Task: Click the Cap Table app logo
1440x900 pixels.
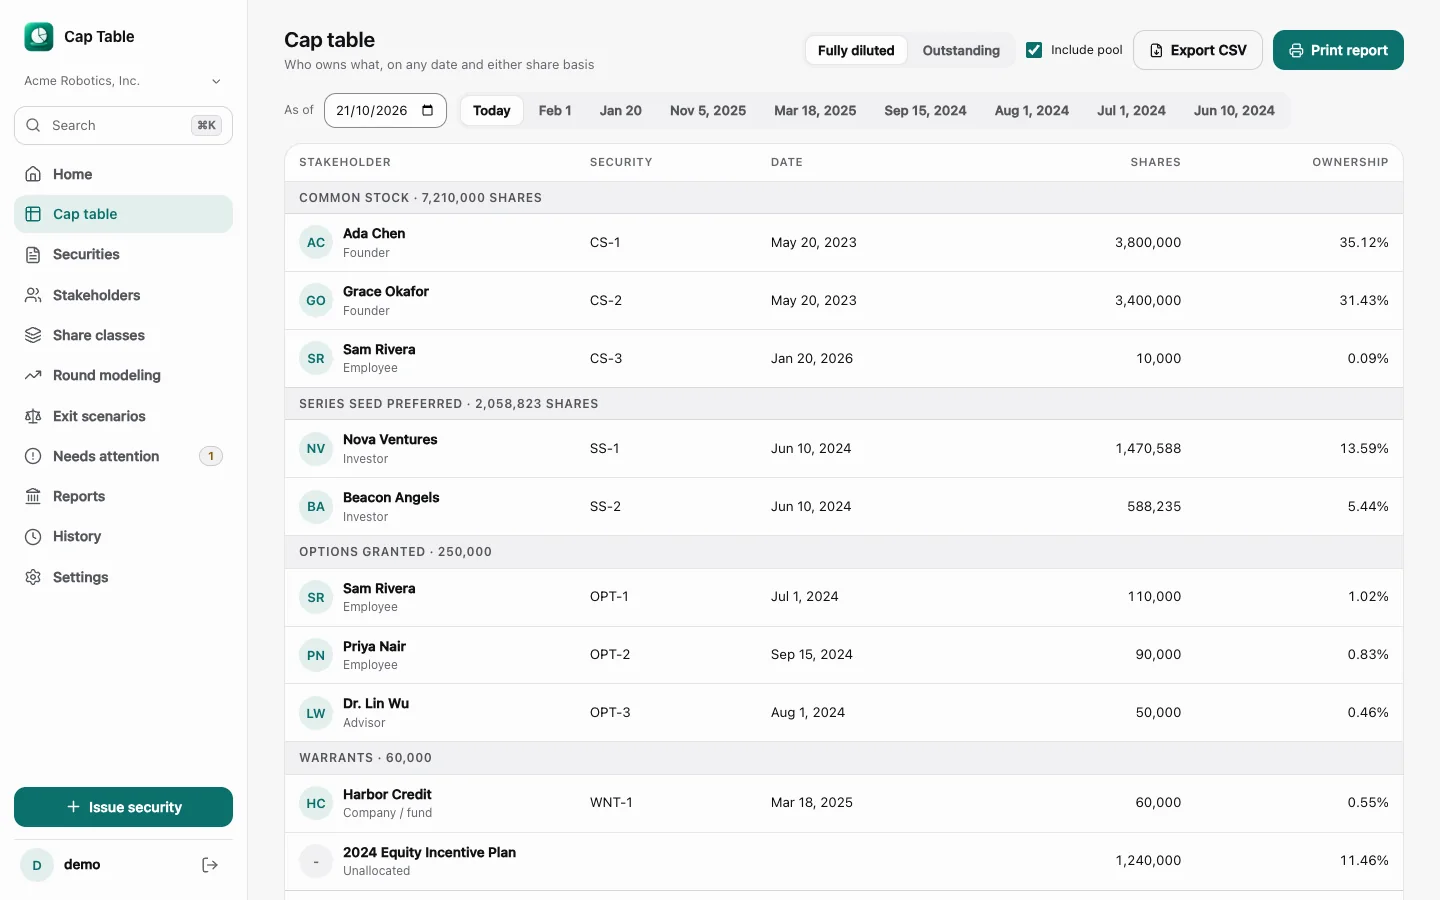Action: click(38, 37)
